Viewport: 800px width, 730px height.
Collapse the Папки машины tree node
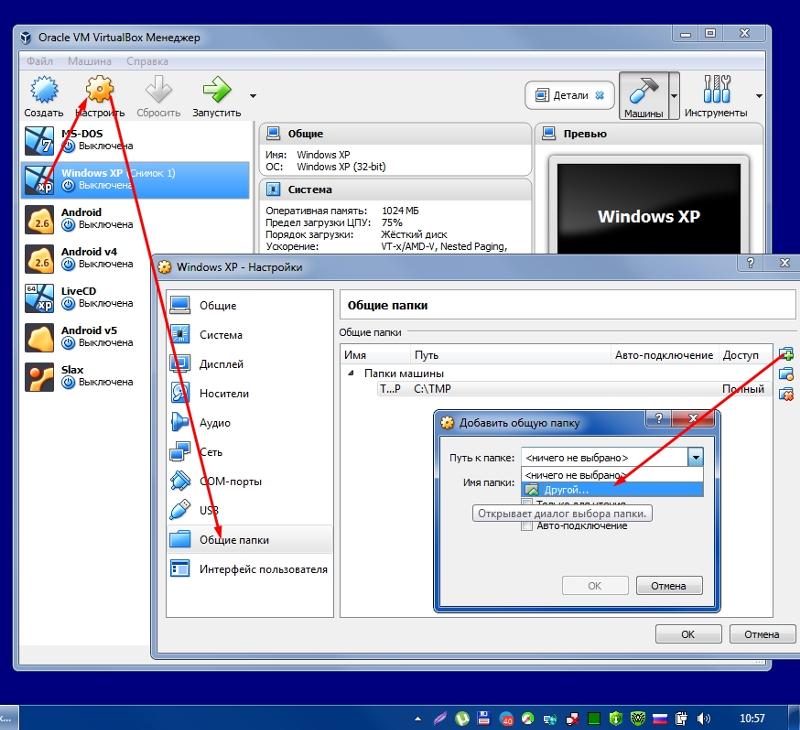pos(351,373)
